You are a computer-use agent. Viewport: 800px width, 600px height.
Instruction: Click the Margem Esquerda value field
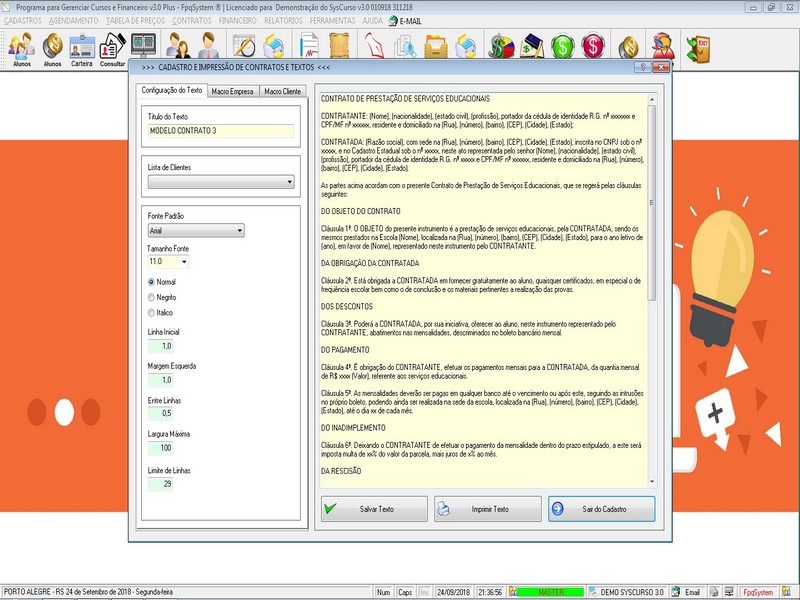point(160,380)
